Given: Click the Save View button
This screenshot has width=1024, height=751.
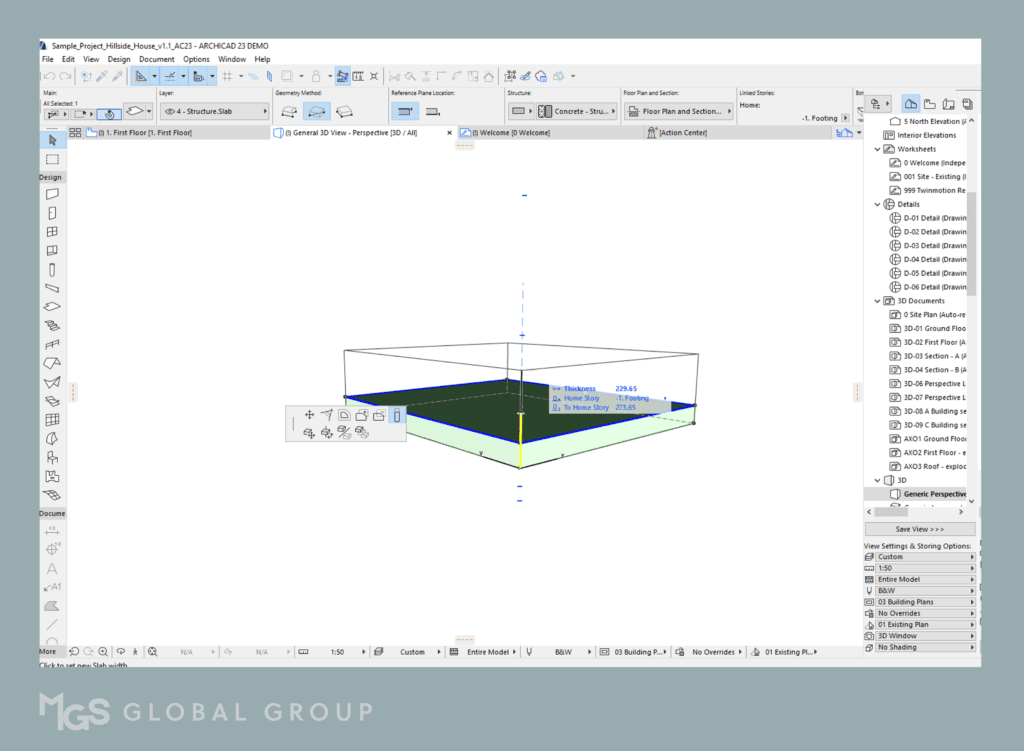Looking at the screenshot, I should [x=919, y=529].
